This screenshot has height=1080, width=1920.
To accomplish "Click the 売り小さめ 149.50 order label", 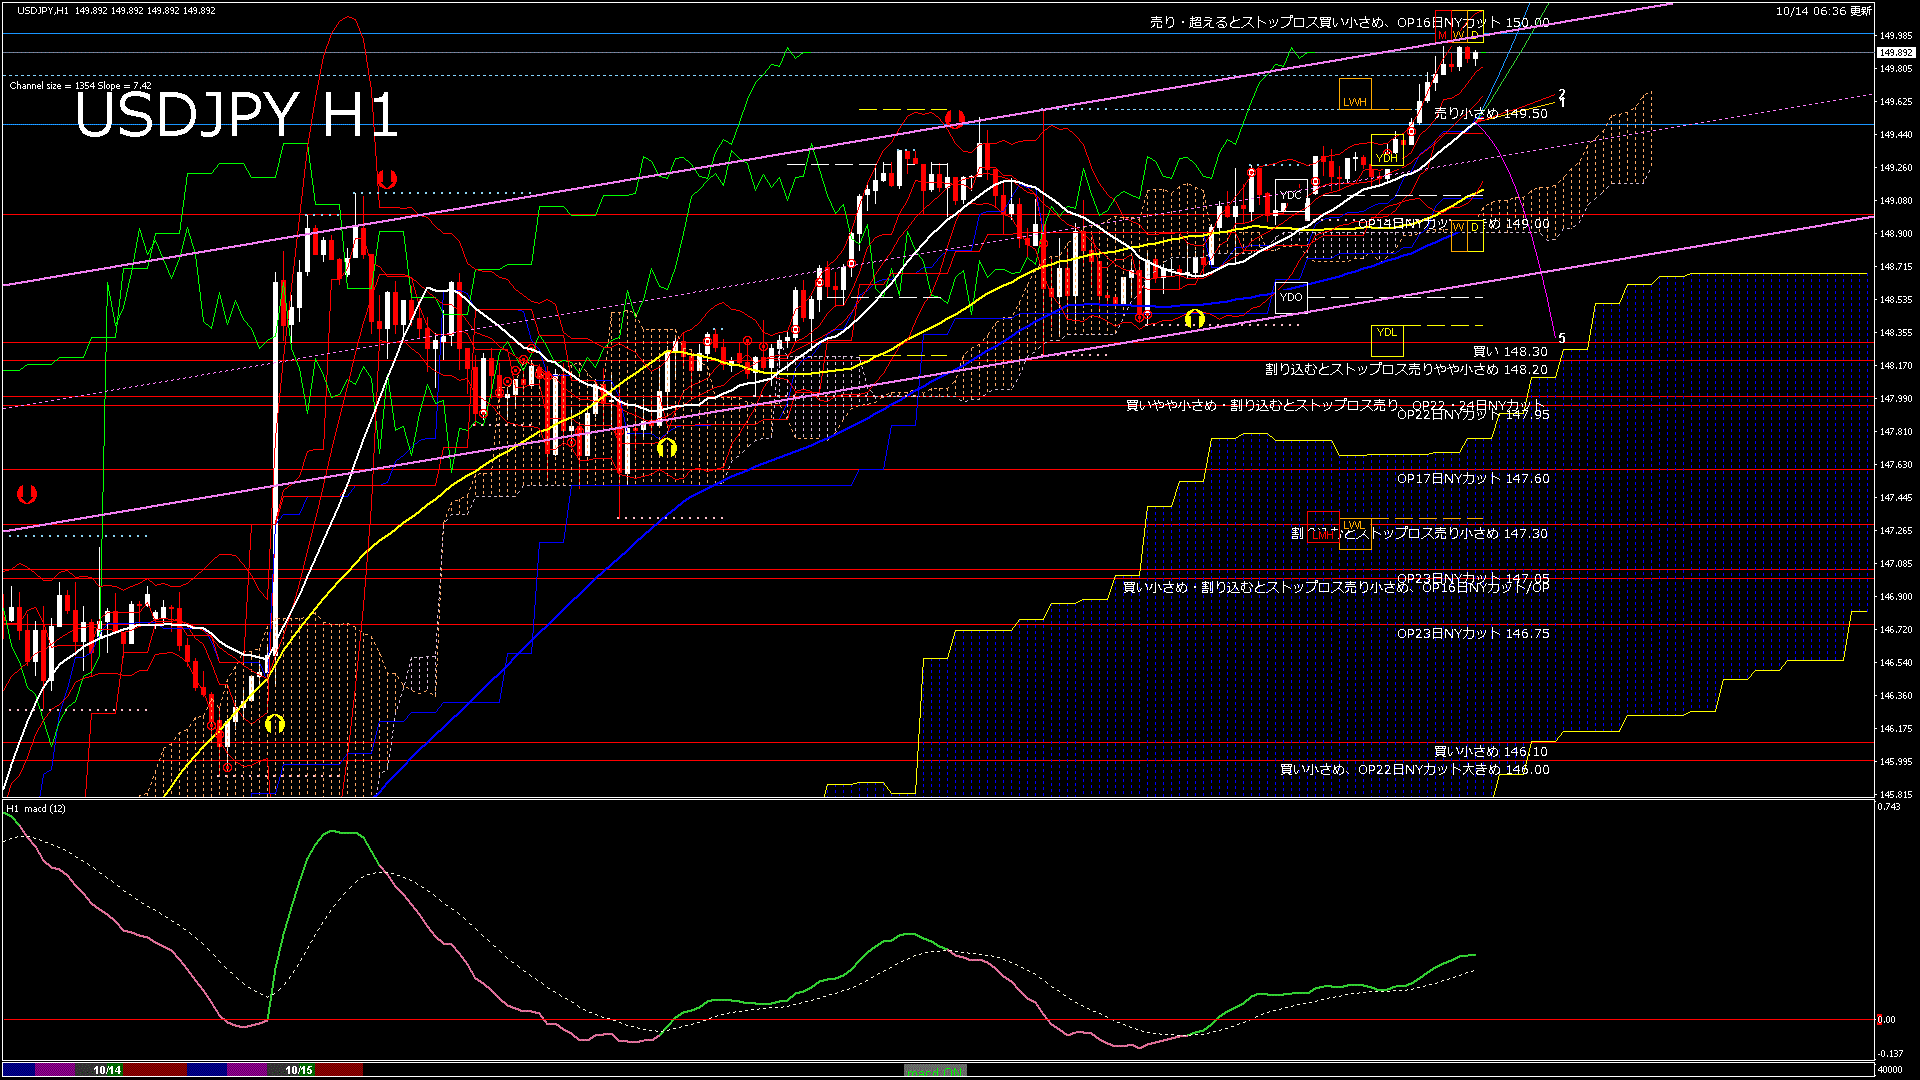I will pyautogui.click(x=1490, y=114).
